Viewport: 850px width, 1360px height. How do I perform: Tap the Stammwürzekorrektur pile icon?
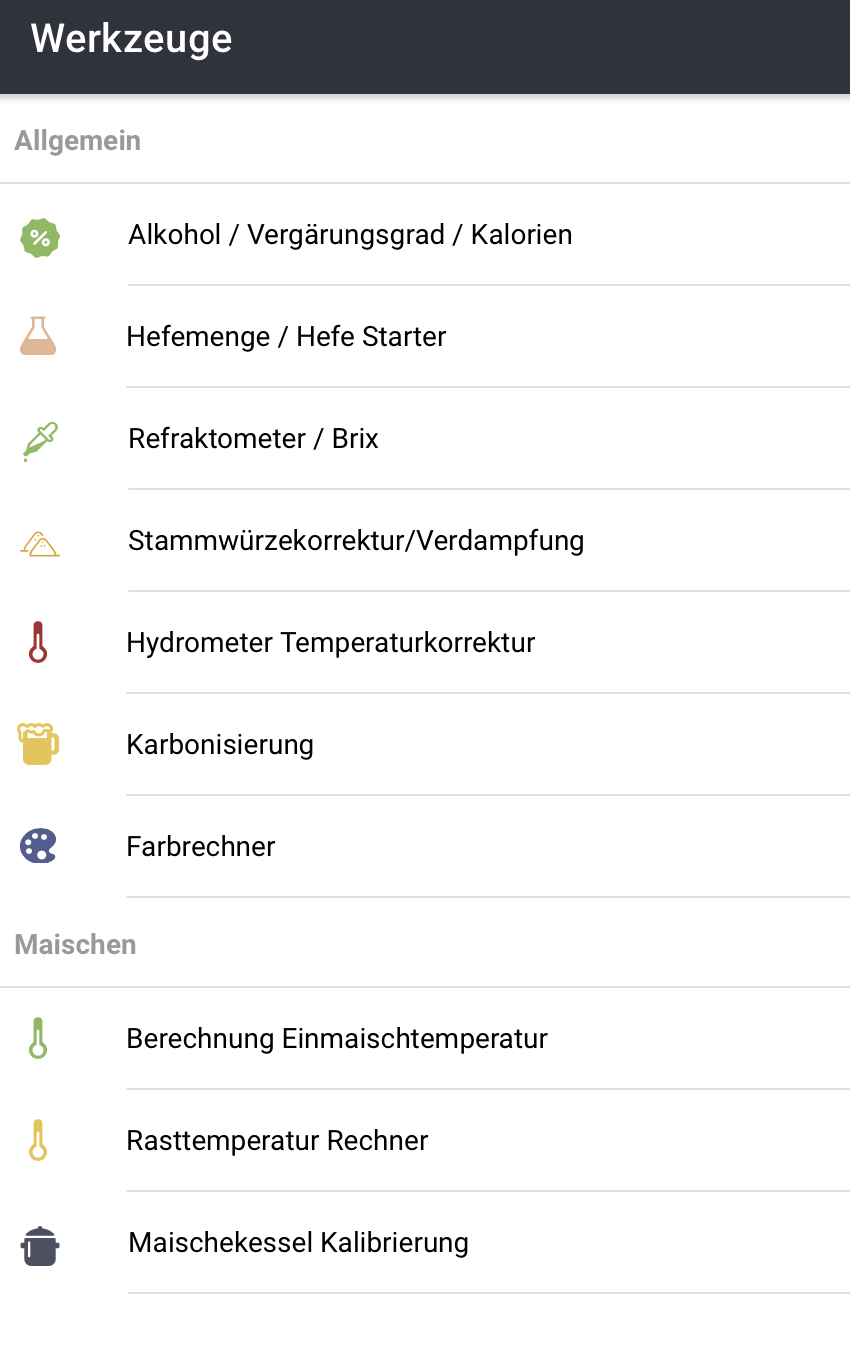pos(40,544)
